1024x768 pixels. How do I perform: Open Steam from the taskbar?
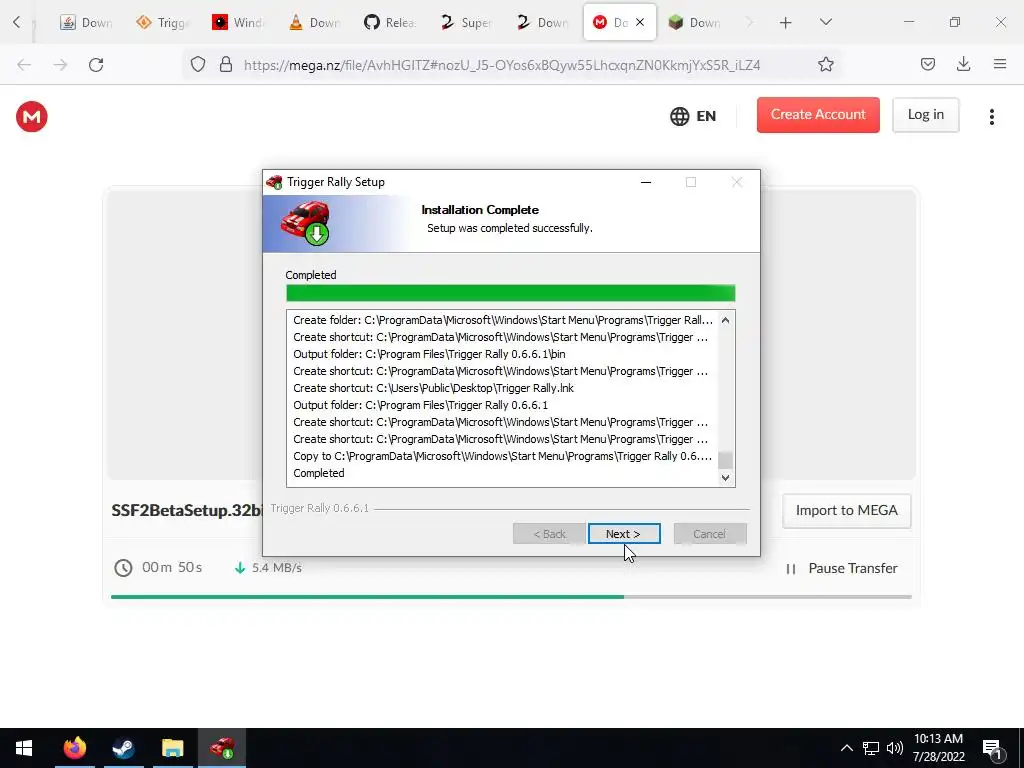(x=123, y=748)
